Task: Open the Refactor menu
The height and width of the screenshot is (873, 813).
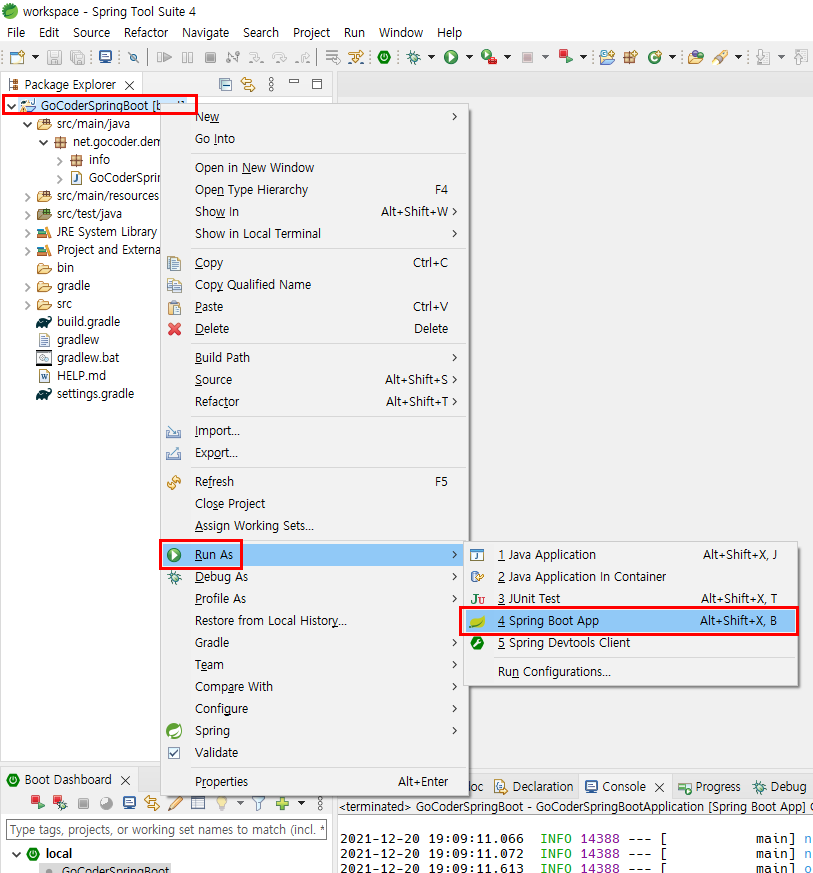Action: 146,32
